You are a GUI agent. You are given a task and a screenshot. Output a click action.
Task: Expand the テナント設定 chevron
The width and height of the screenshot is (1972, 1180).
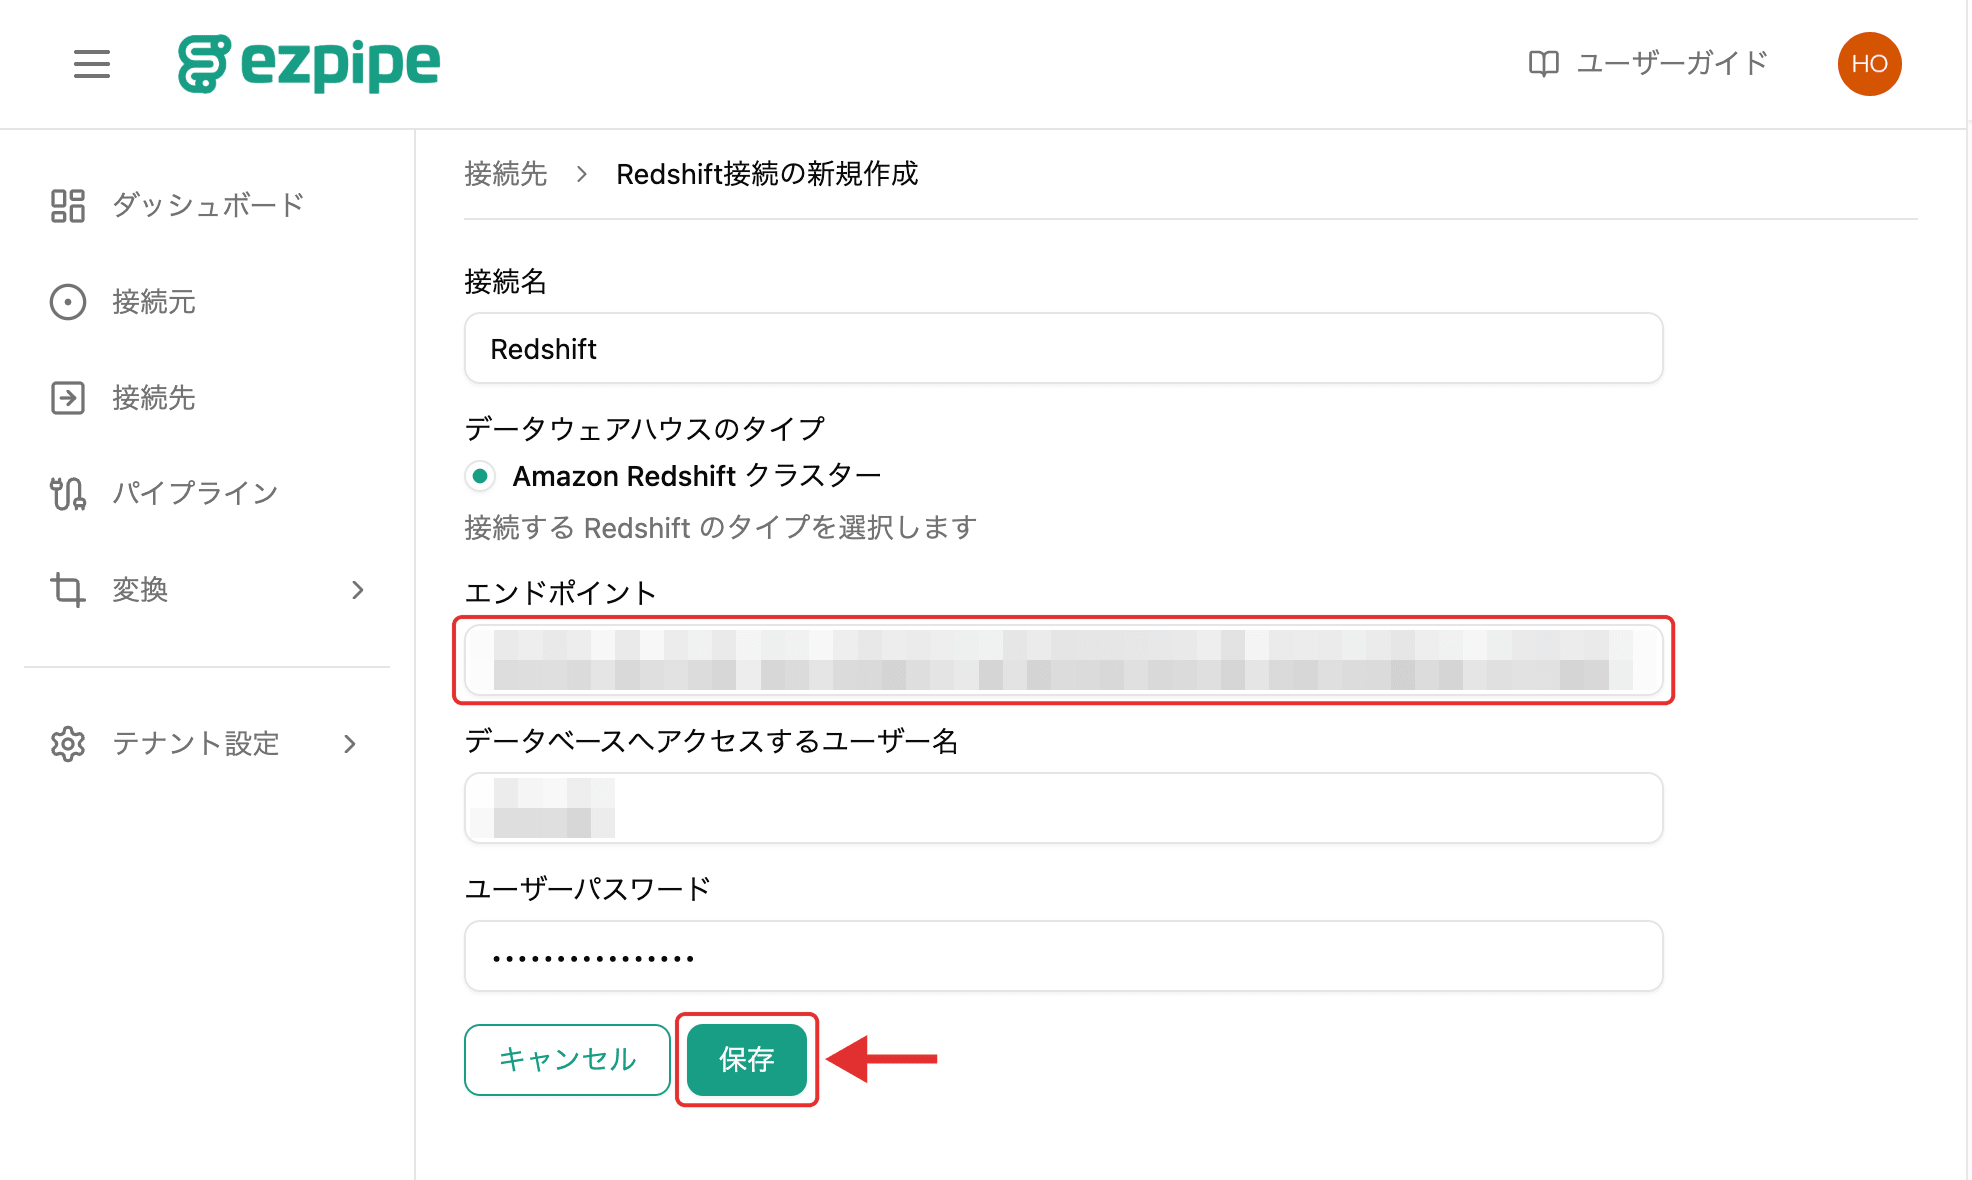coord(350,744)
